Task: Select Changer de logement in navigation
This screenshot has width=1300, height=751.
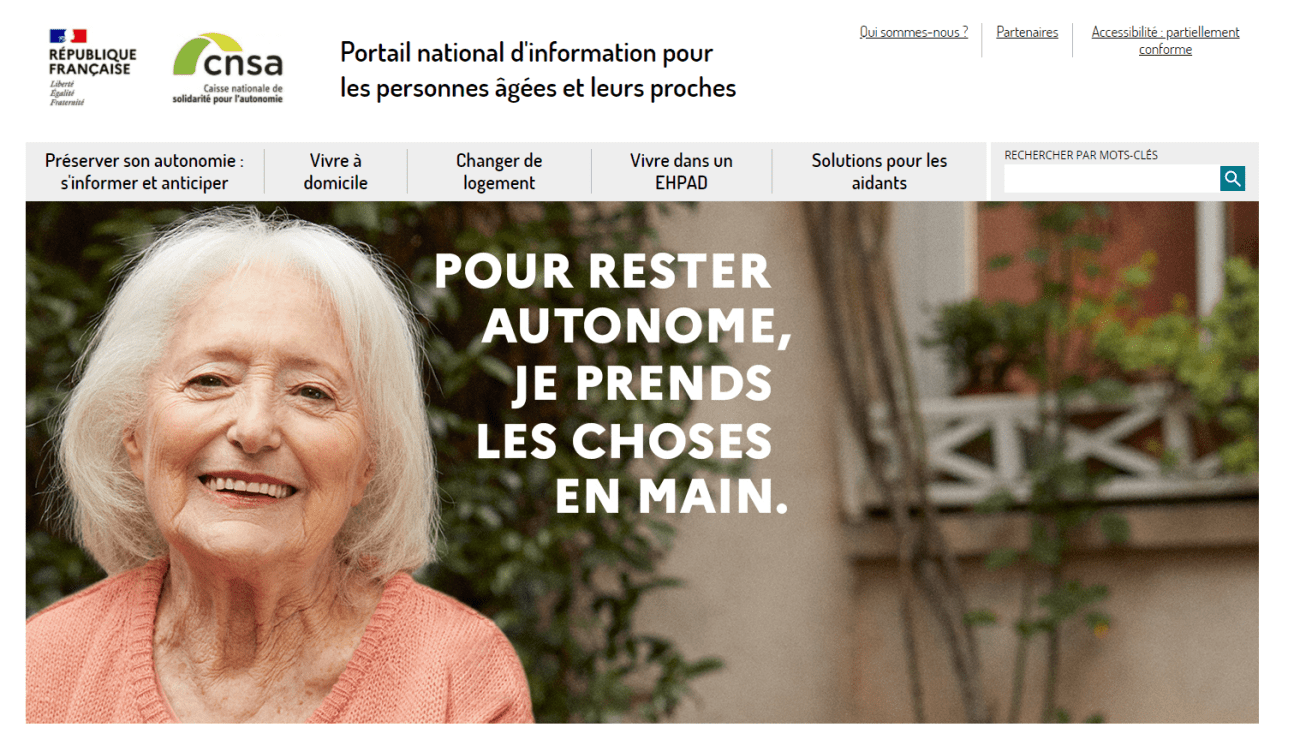Action: point(499,172)
